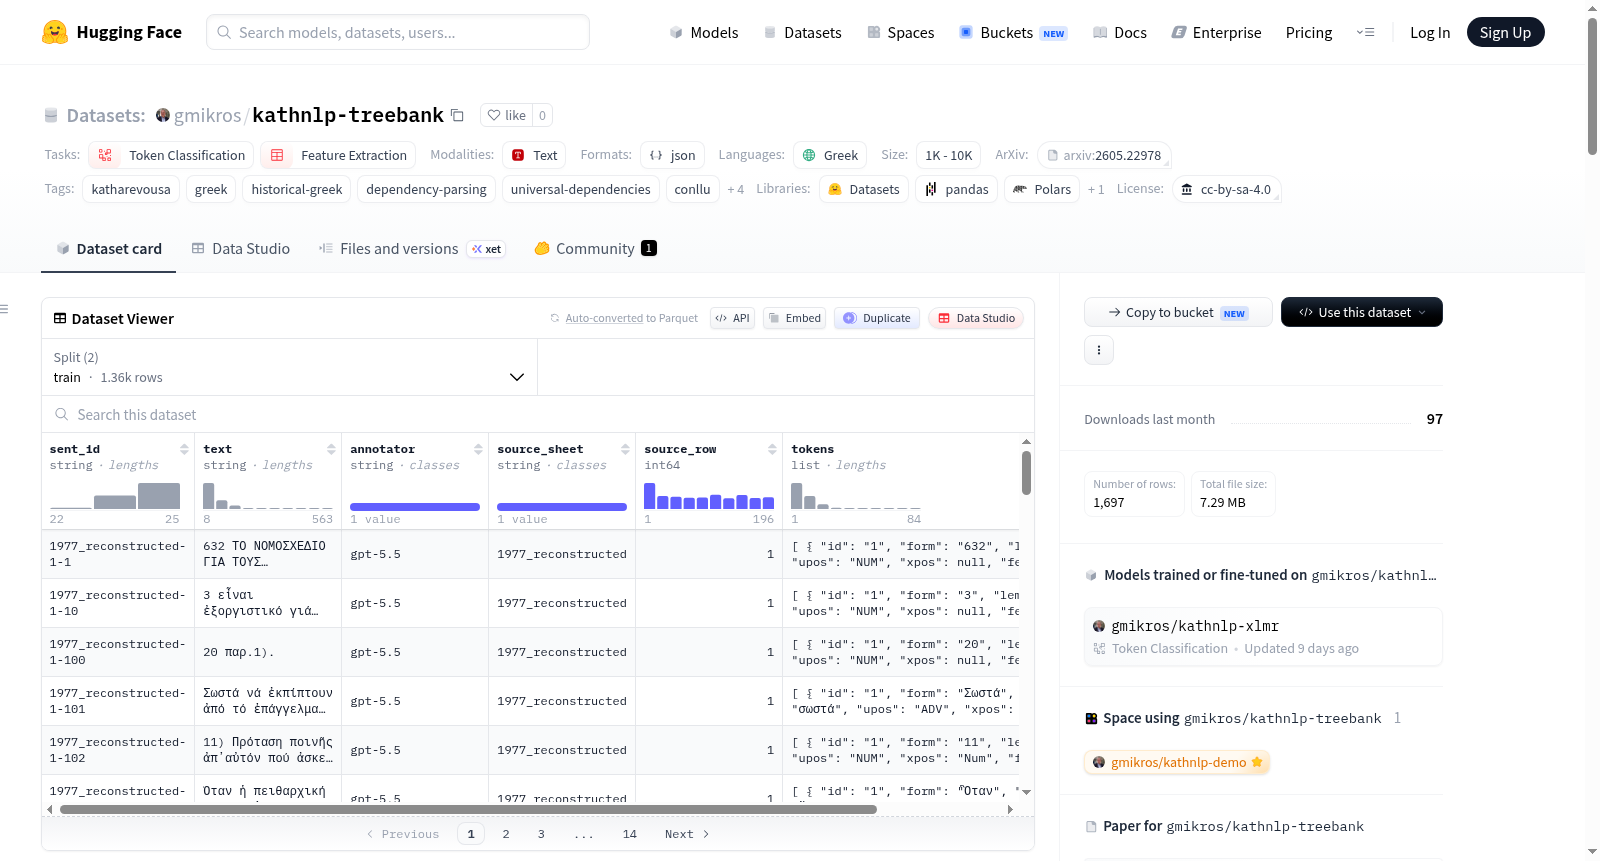Sort the text column
Viewport: 1600px width, 861px height.
coord(331,449)
